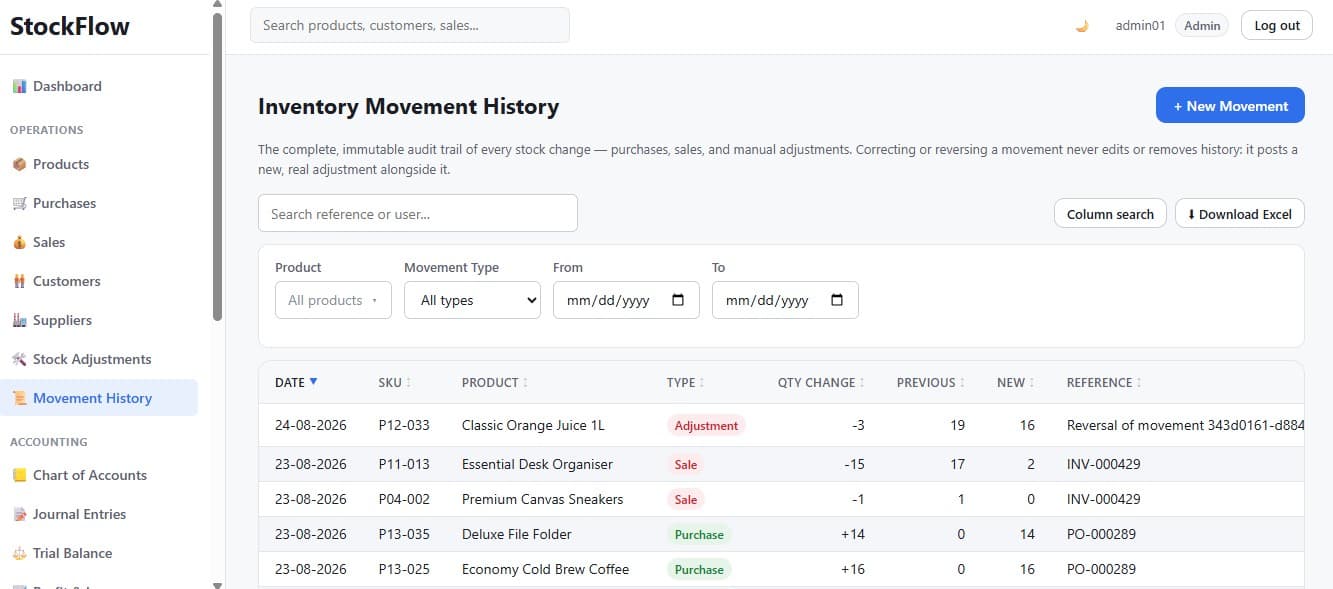Click the 24-08-2026 date cell
This screenshot has width=1333, height=589.
point(311,425)
